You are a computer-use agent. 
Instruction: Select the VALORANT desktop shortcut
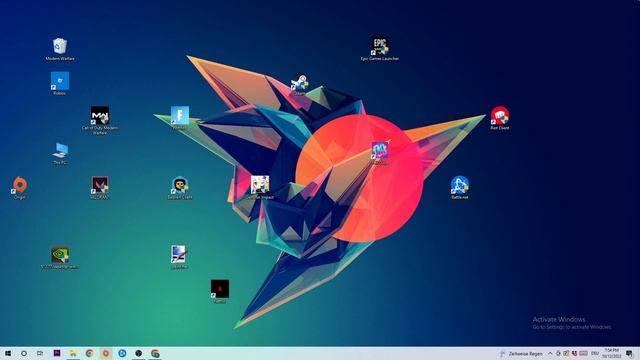[x=100, y=187]
